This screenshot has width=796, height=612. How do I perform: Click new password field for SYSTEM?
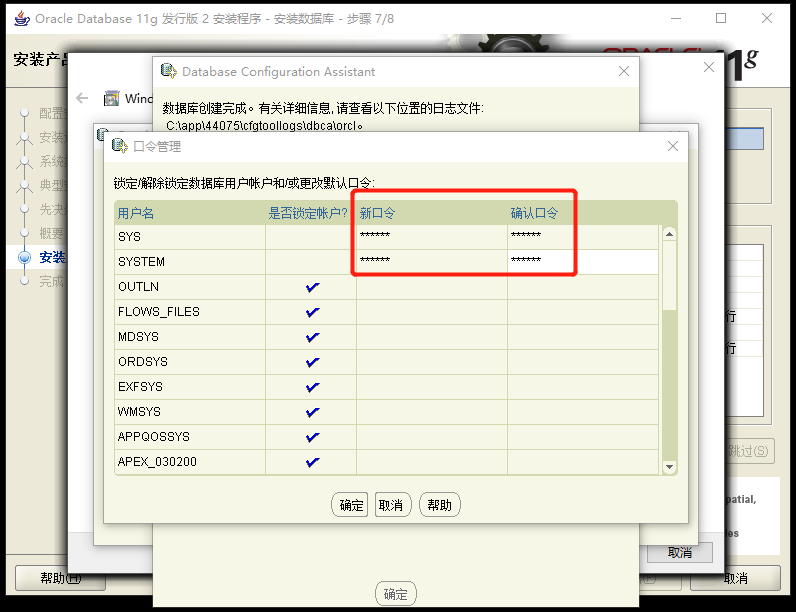coord(432,262)
